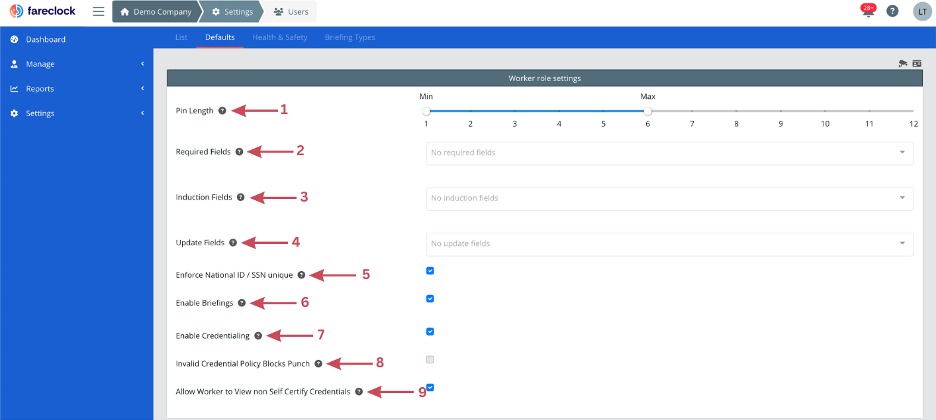Viewport: 936px width, 420px height.
Task: Click the security camera icon above panel
Action: point(903,63)
